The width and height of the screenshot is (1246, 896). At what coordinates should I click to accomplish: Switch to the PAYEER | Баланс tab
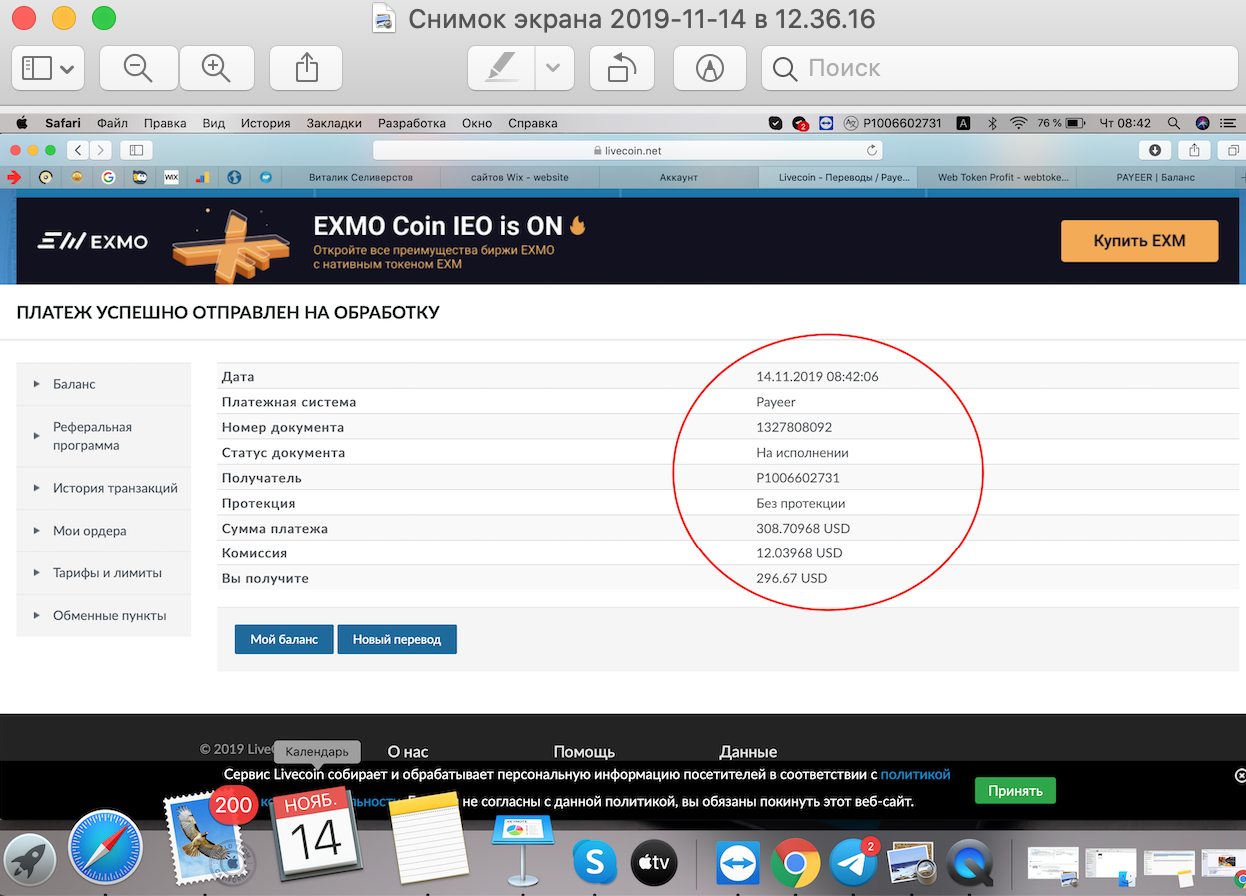(x=1155, y=177)
